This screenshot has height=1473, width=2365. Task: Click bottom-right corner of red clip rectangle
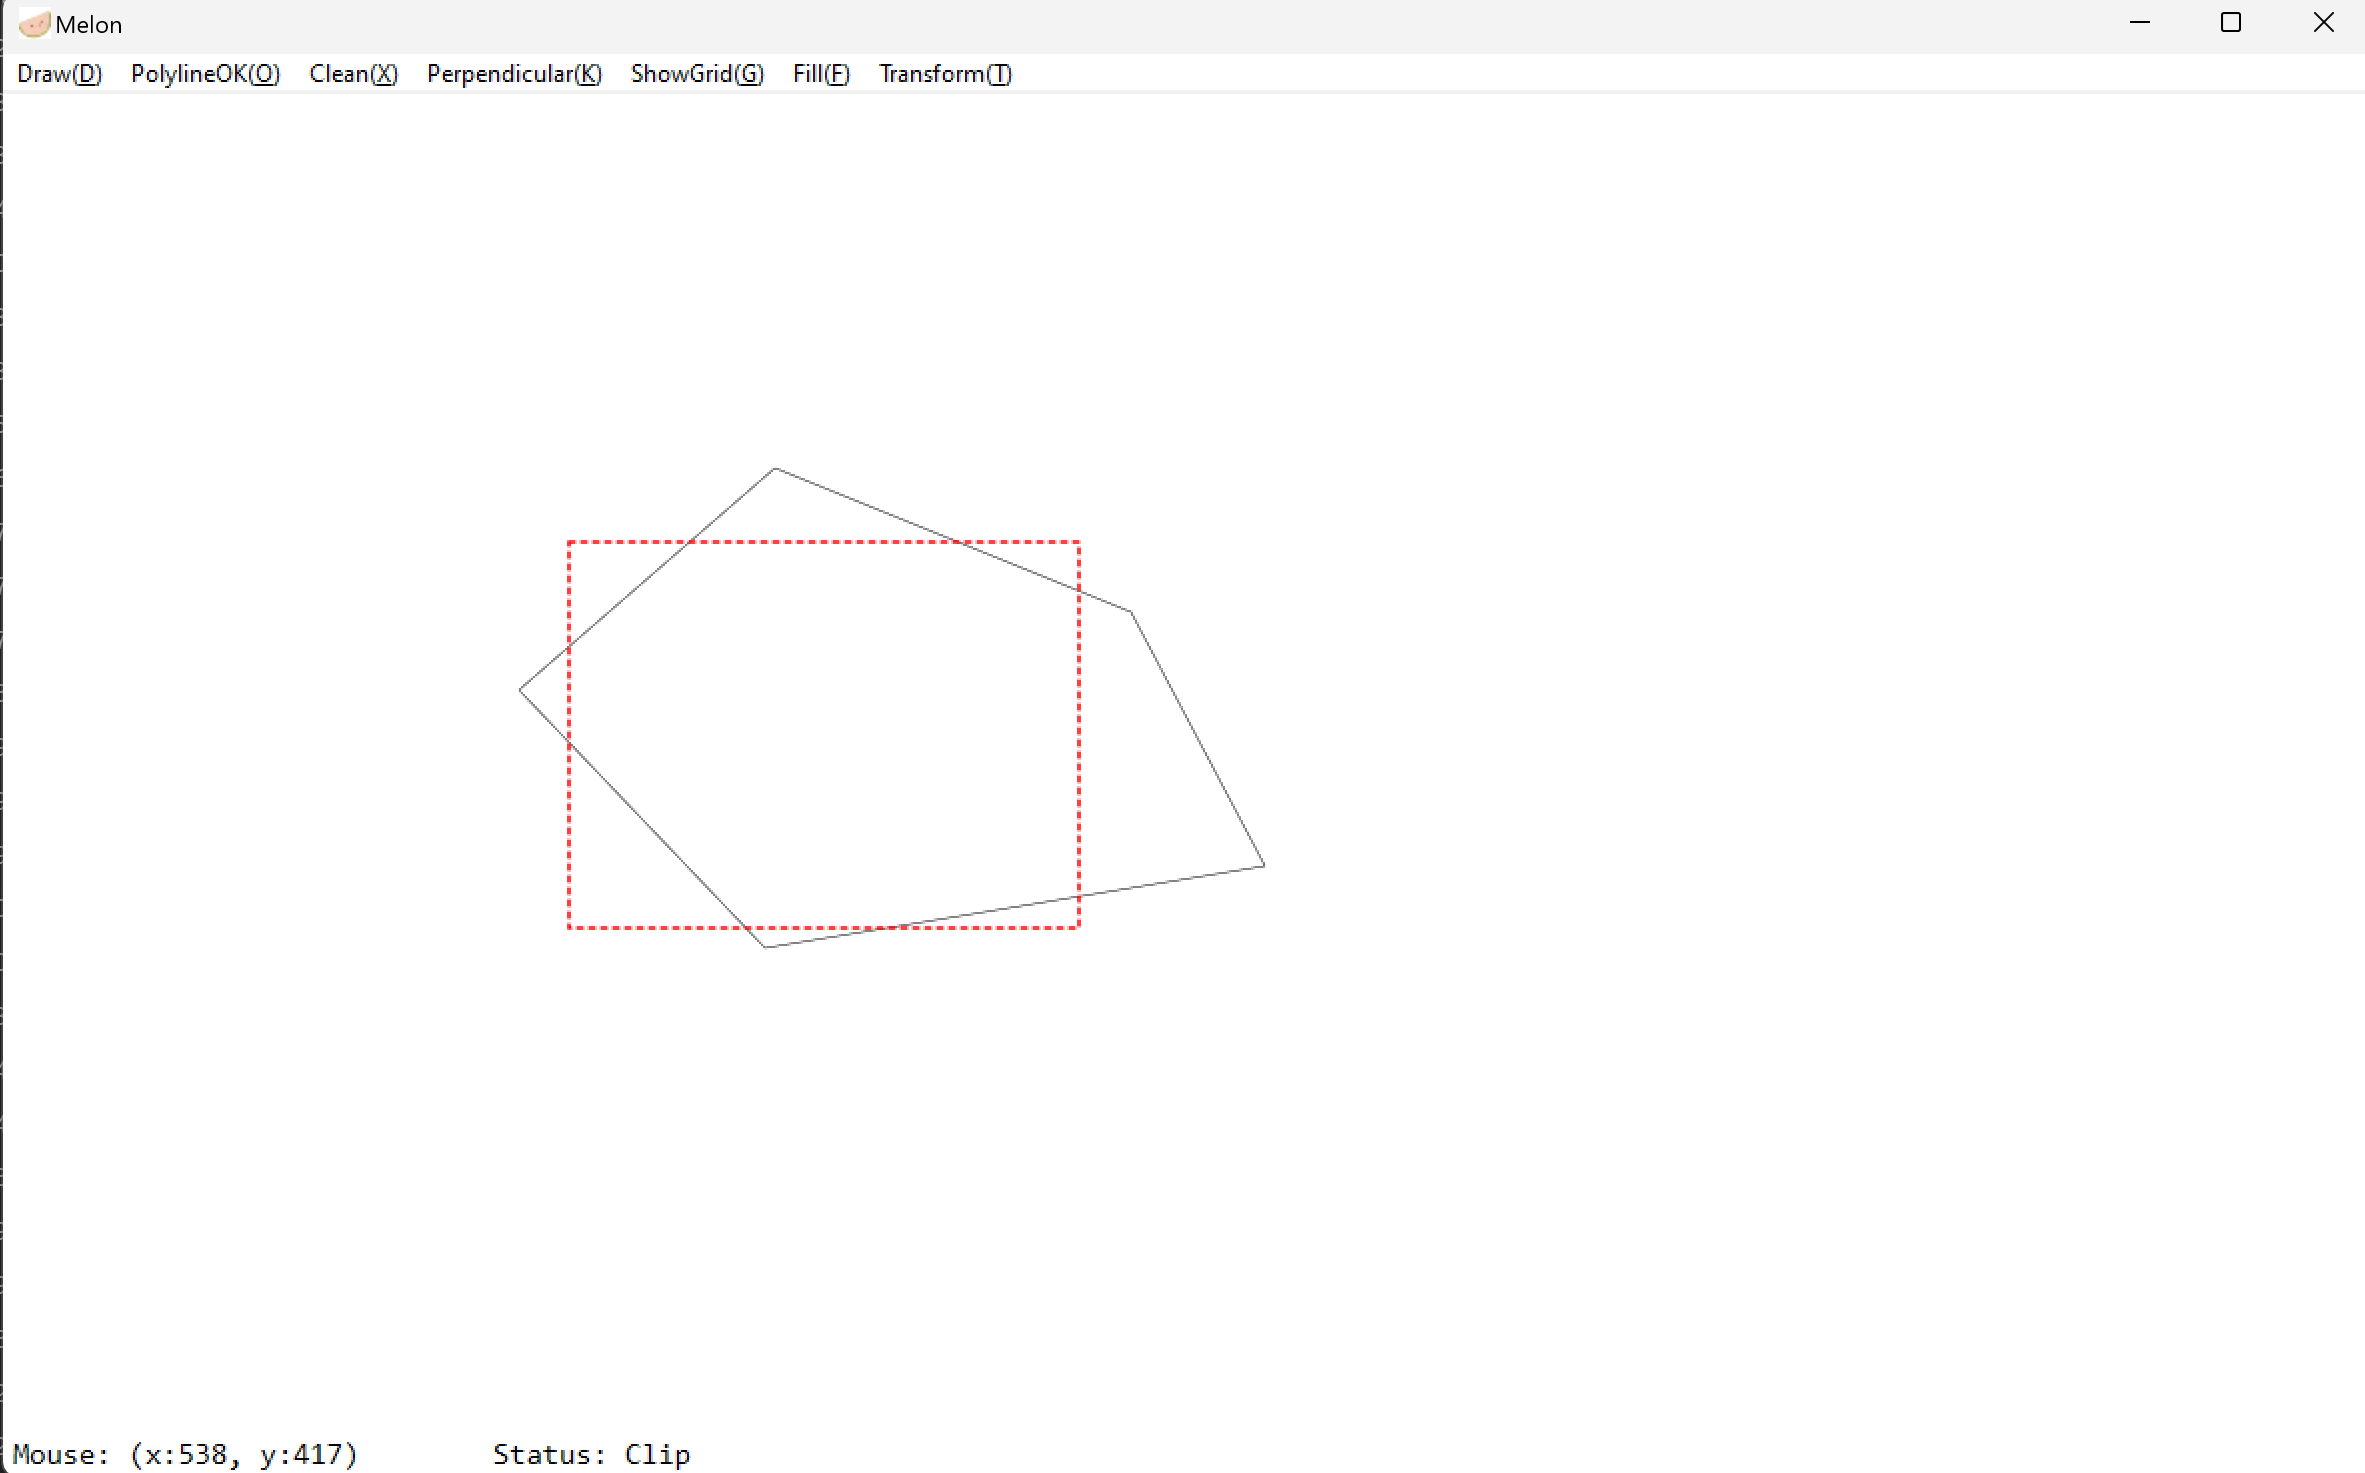tap(1079, 928)
